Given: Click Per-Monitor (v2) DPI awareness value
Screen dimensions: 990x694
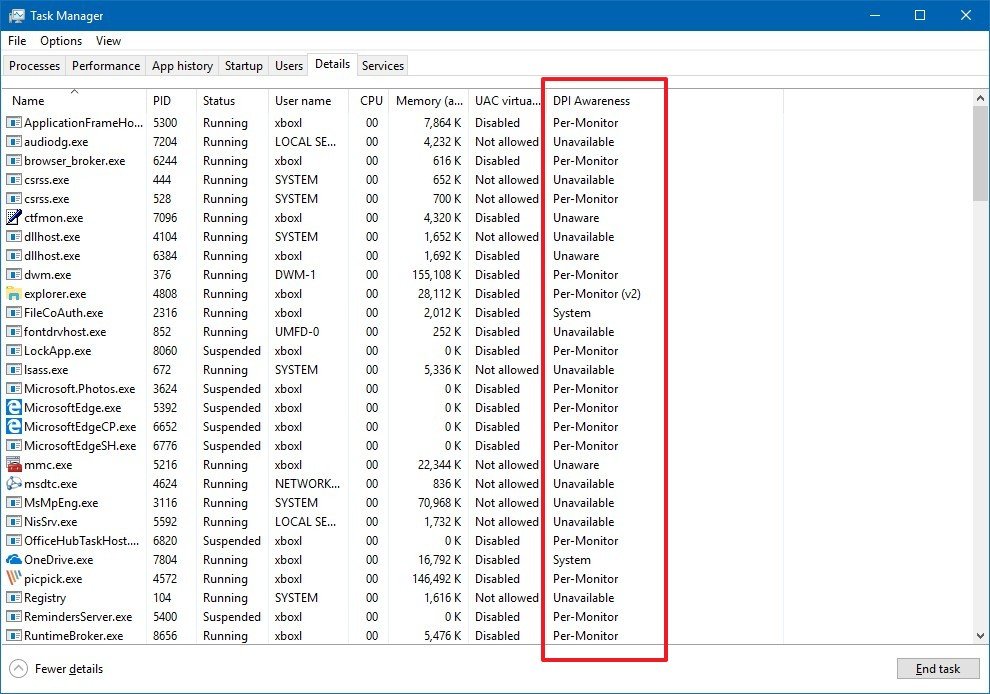Looking at the screenshot, I should tap(597, 294).
